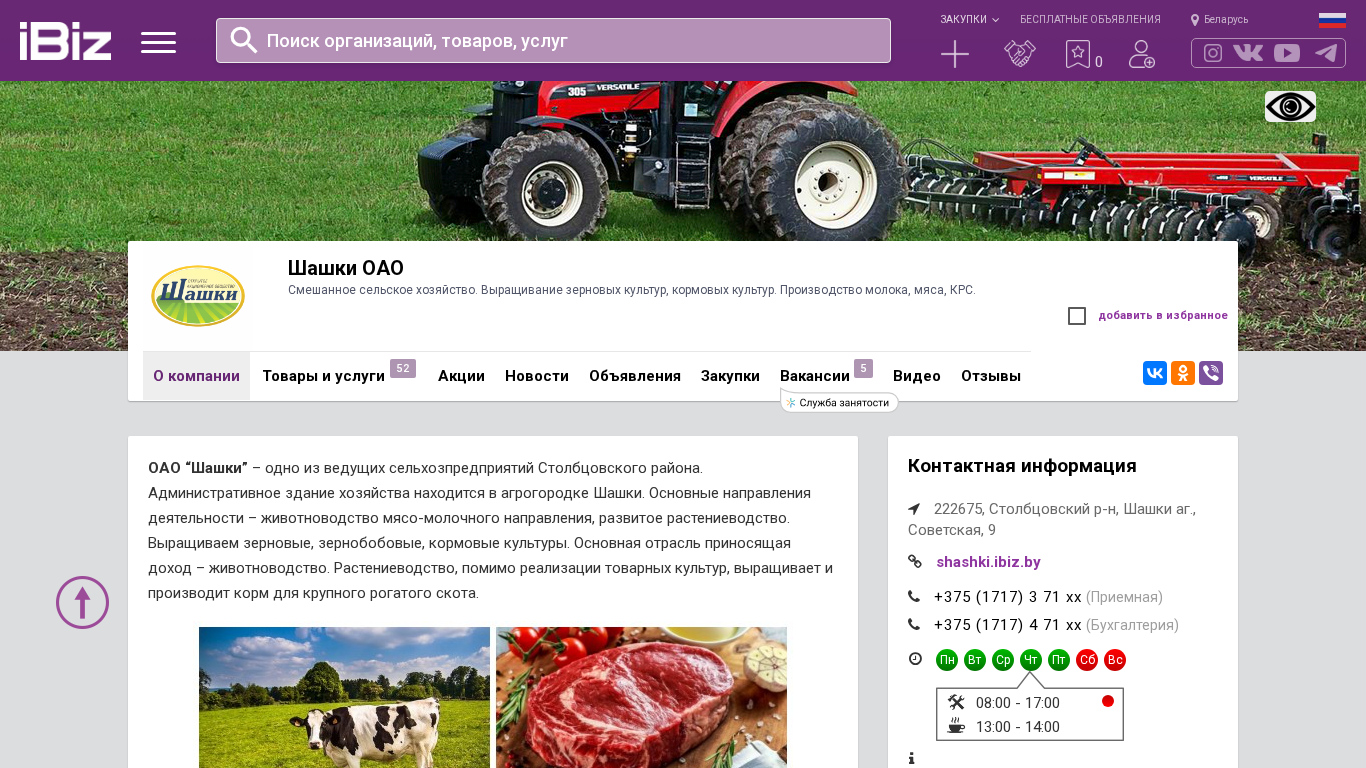Screen dimensions: 1366x768
Task: Open the Закупки tab
Action: point(730,376)
